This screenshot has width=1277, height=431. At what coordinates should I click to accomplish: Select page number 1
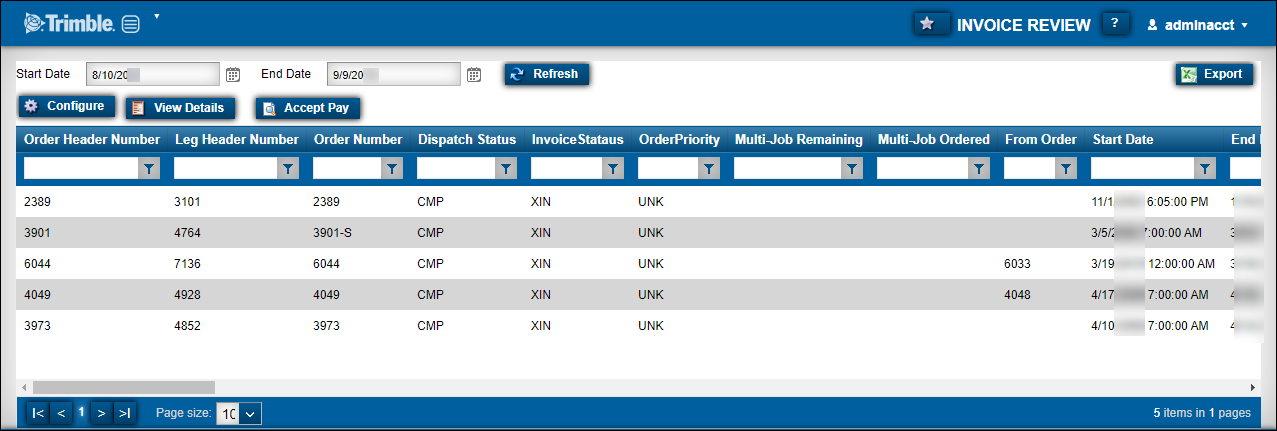(82, 411)
